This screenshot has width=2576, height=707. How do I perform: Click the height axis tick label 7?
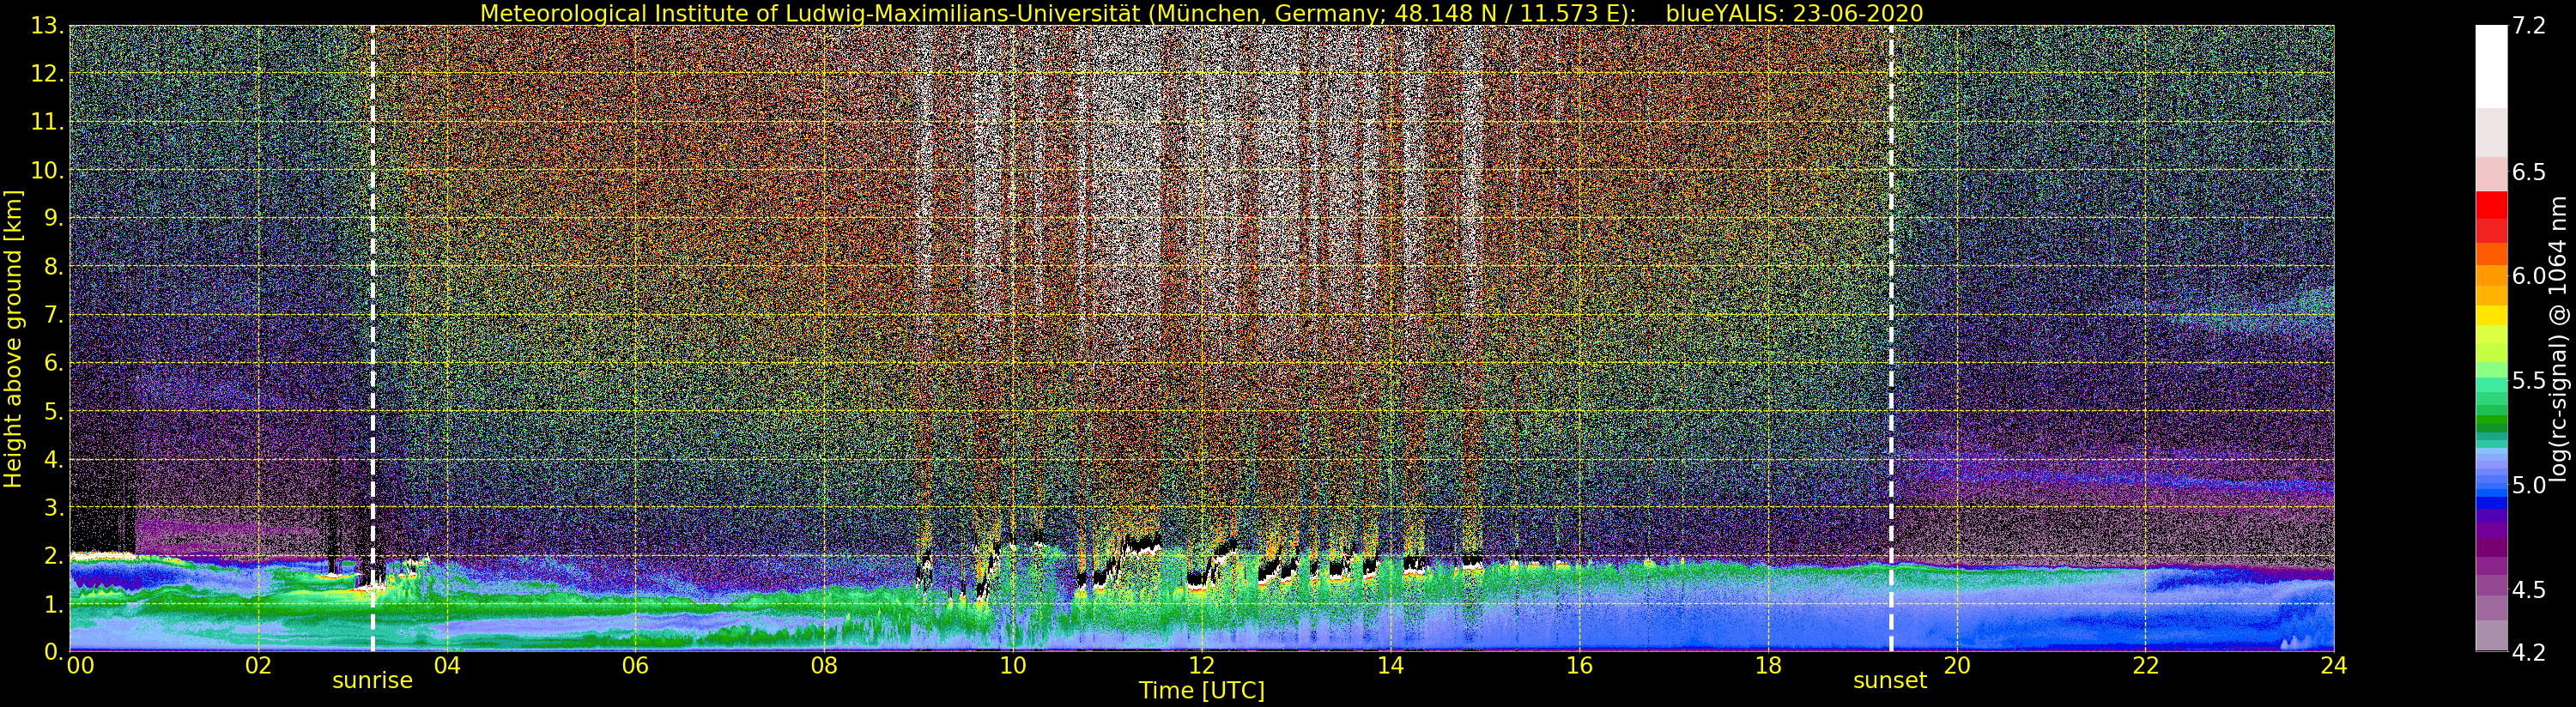point(54,315)
